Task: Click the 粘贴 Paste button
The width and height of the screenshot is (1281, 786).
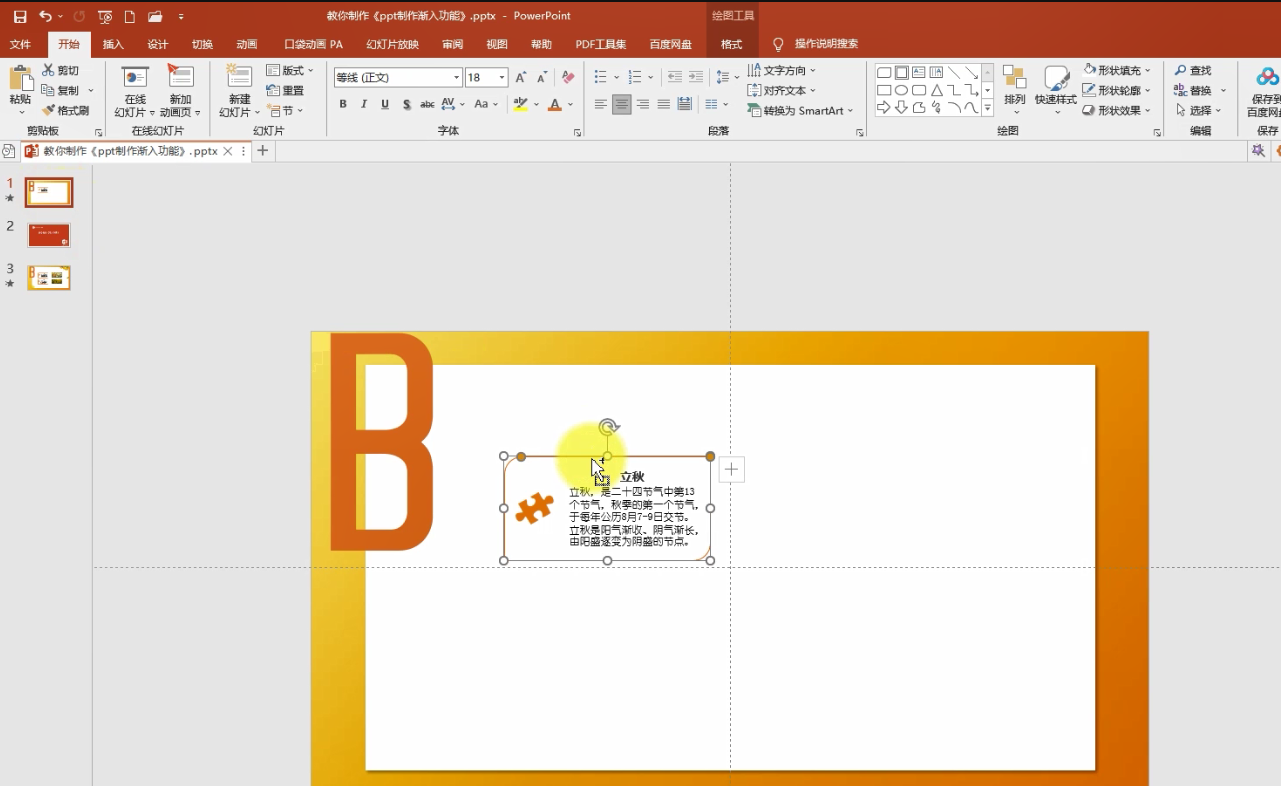Action: point(20,88)
